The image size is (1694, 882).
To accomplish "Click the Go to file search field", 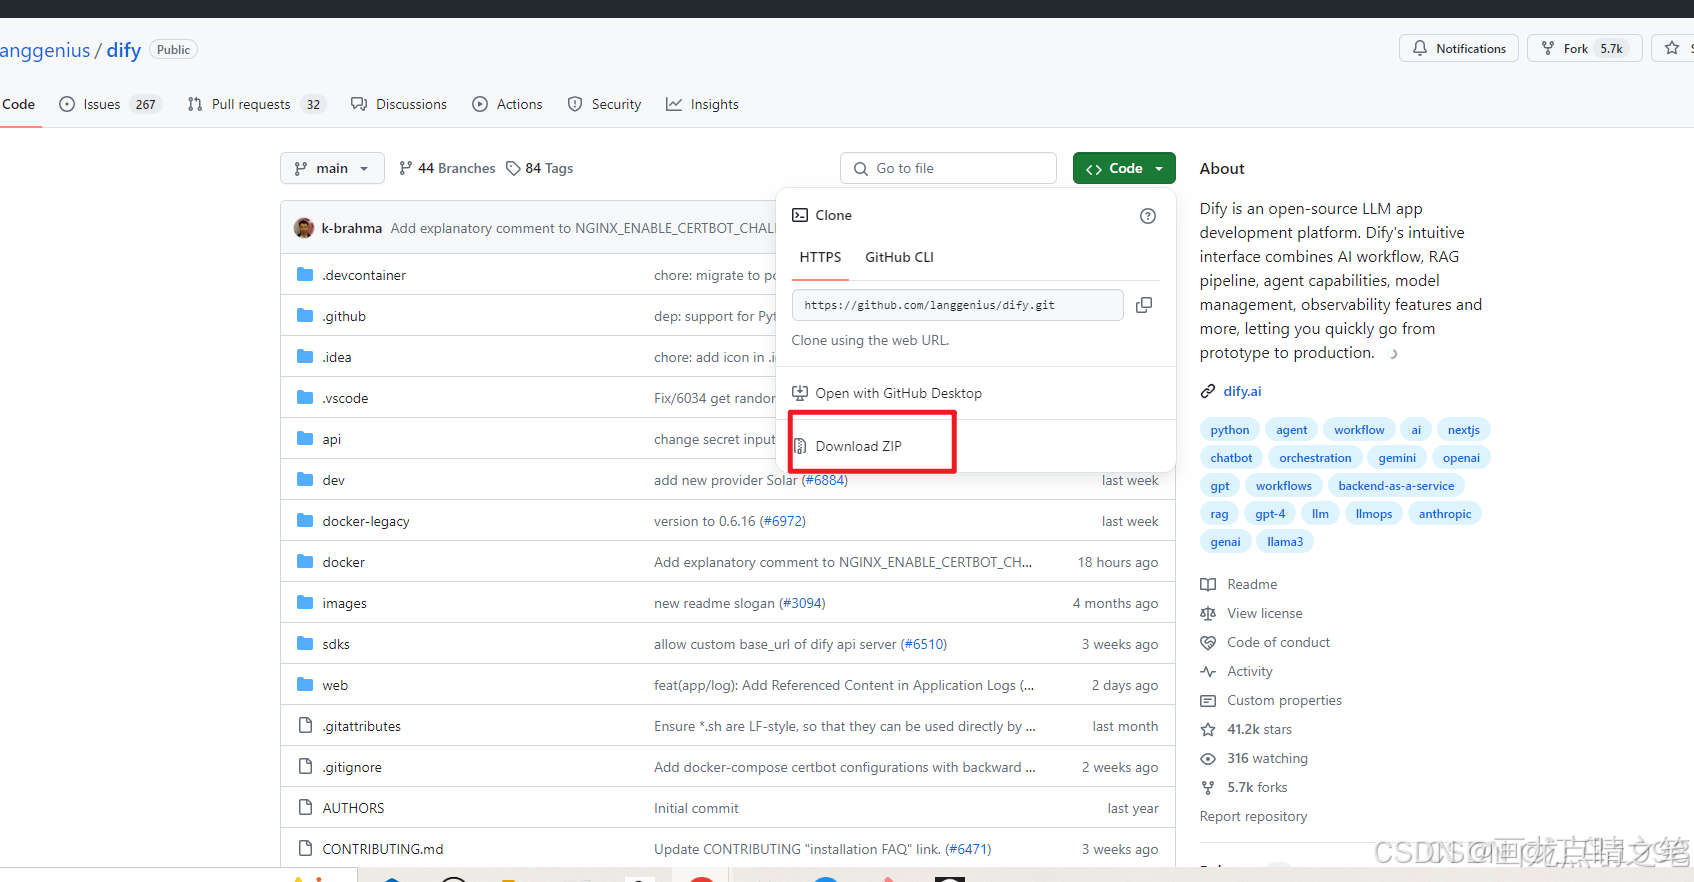I will coord(948,168).
